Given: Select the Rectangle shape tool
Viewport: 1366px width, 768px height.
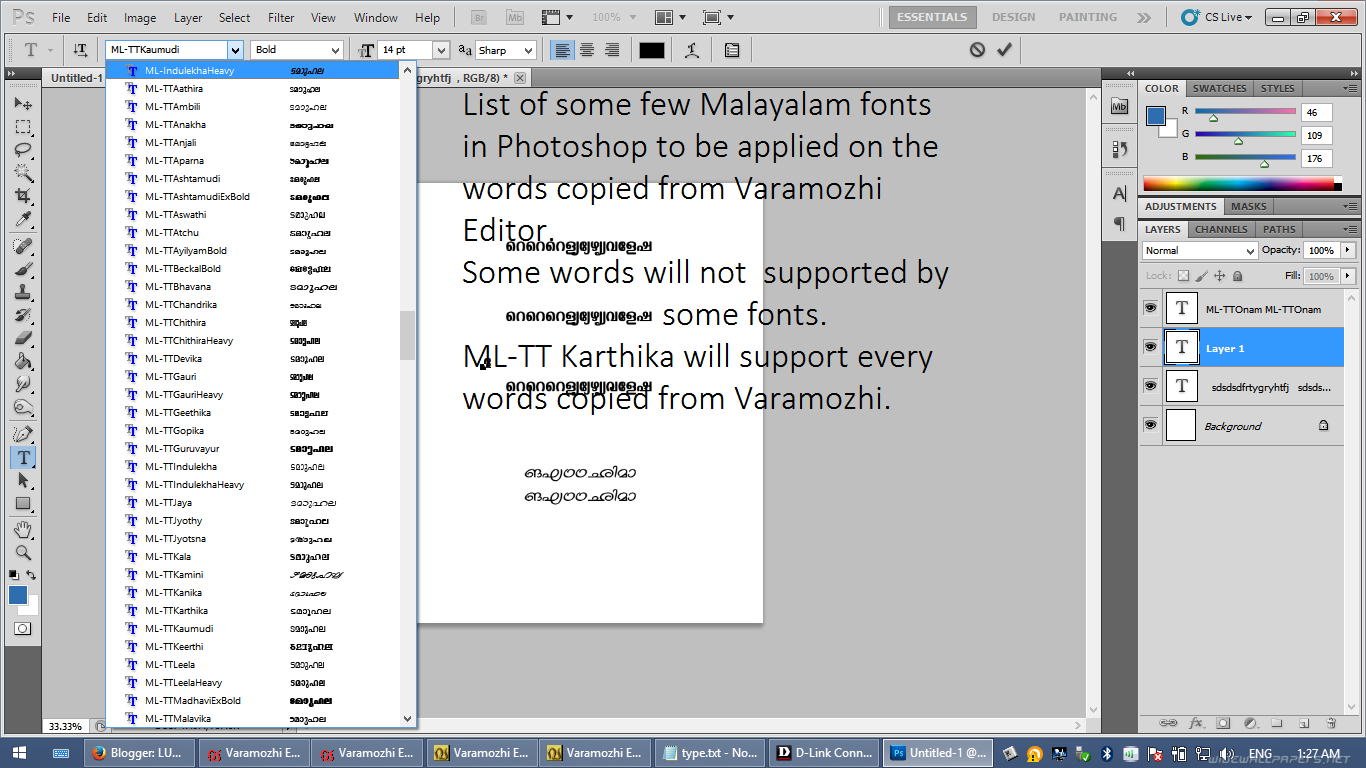Looking at the screenshot, I should point(23,504).
